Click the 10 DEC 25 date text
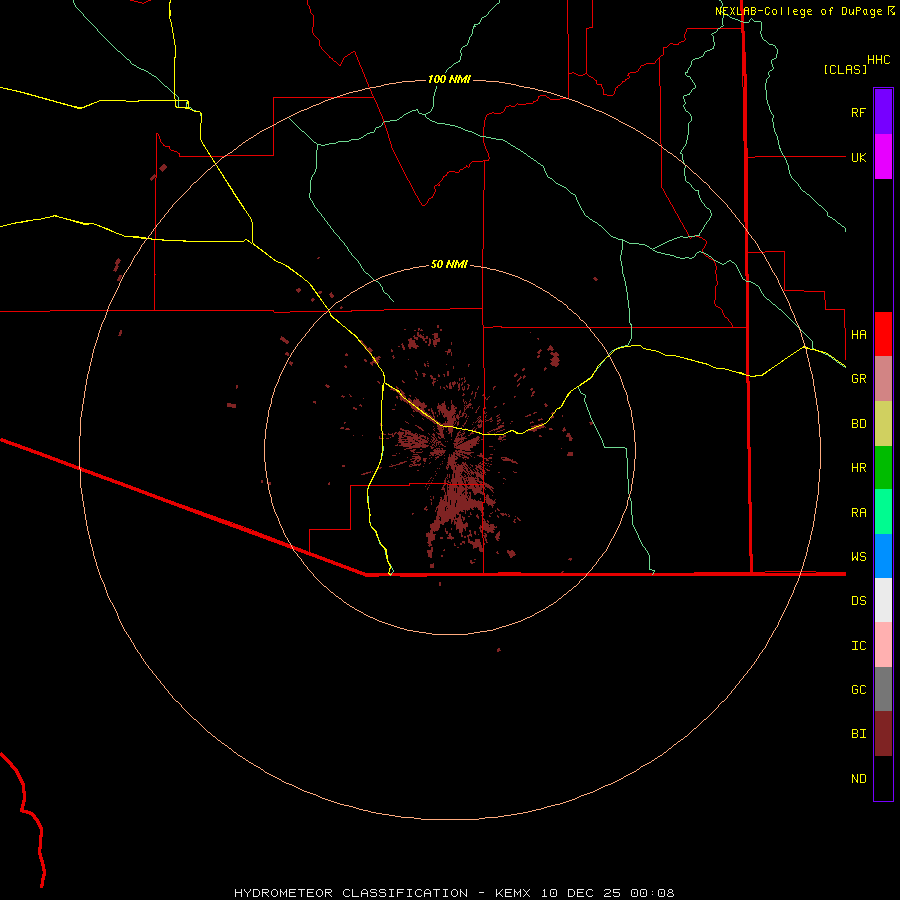Screen dimensions: 900x900 click(580, 893)
